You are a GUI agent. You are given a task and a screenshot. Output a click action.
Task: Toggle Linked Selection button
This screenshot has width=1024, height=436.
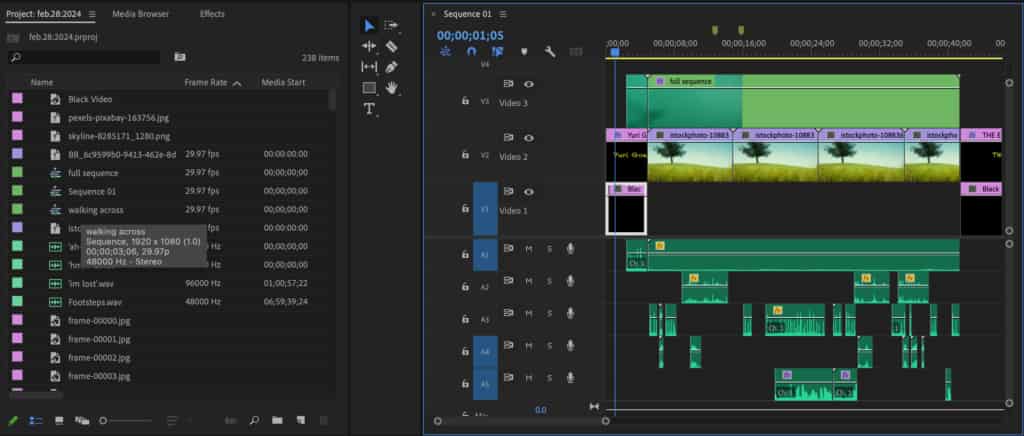click(x=498, y=52)
